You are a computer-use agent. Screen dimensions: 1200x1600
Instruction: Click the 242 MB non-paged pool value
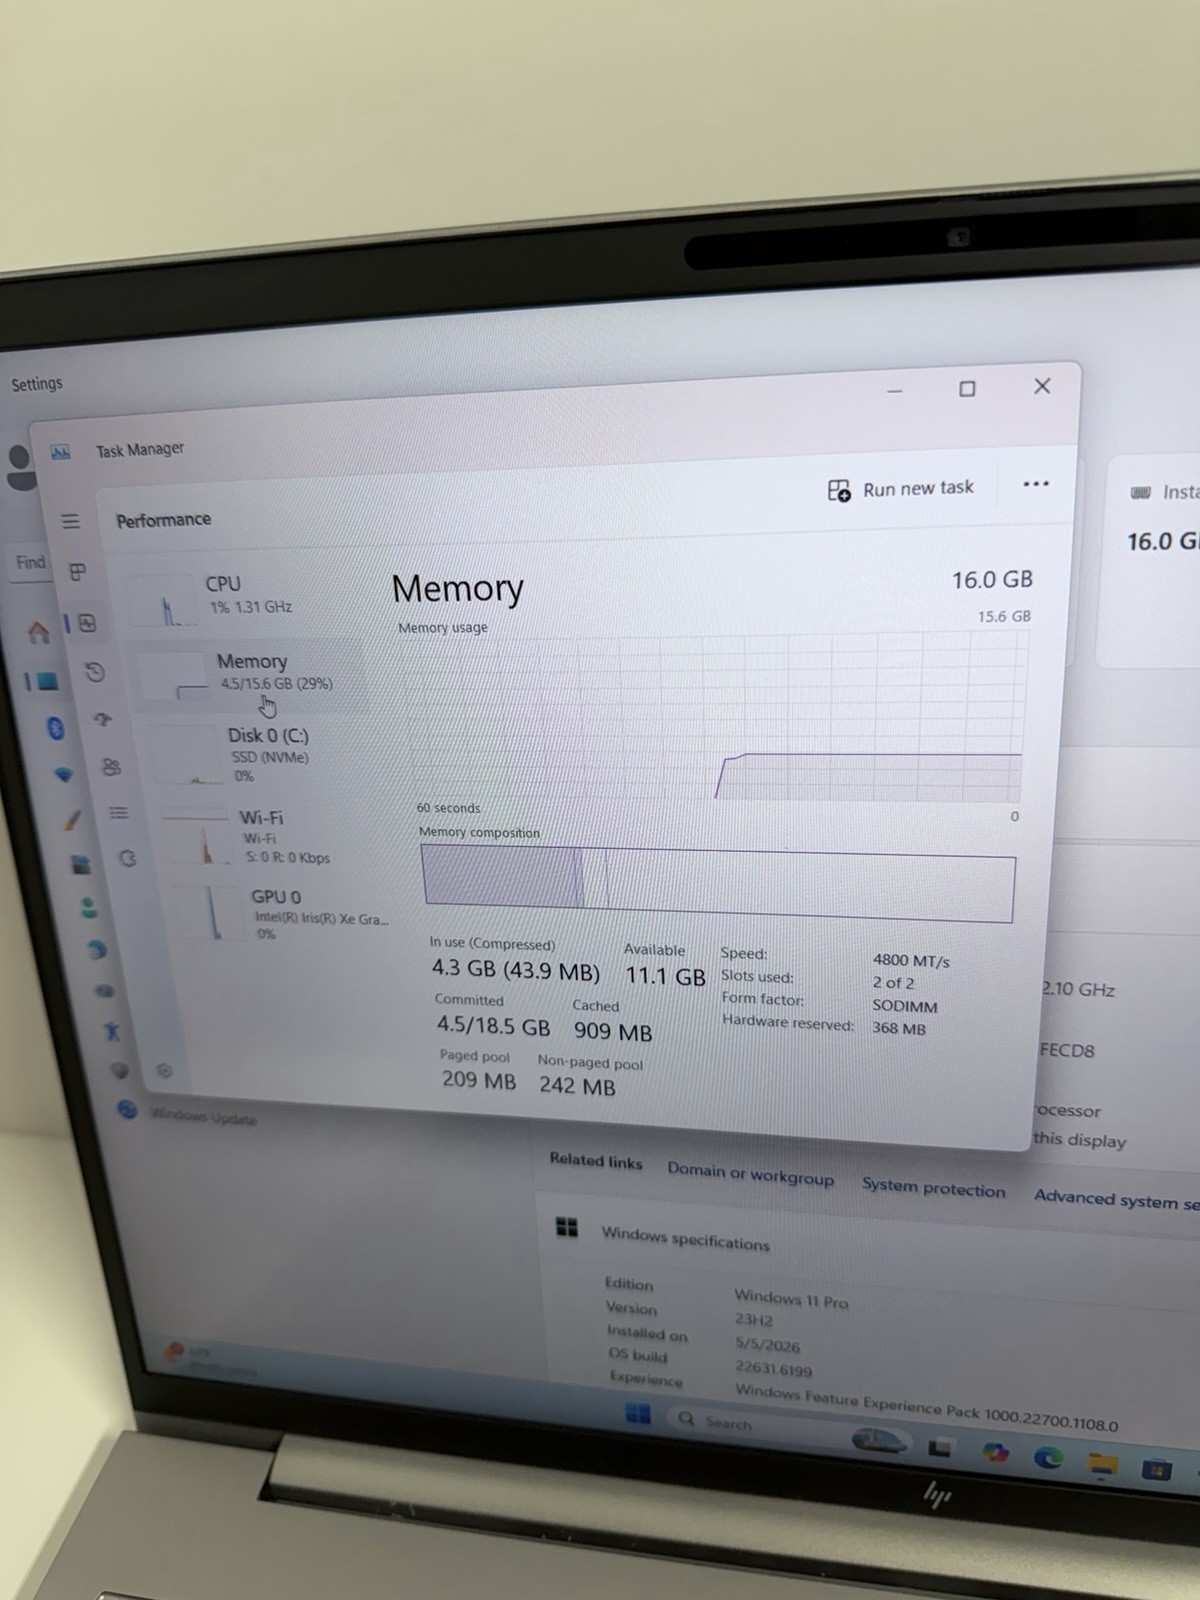tap(577, 1086)
